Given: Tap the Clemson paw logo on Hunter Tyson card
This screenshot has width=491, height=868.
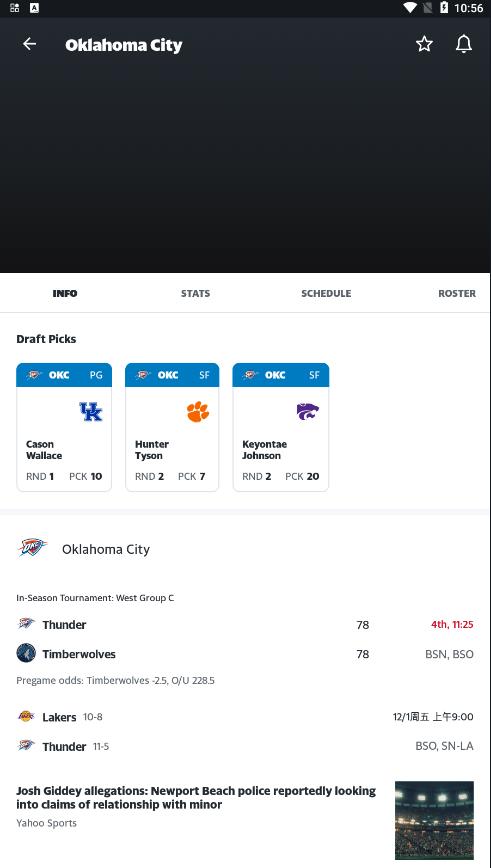Looking at the screenshot, I should 198,412.
